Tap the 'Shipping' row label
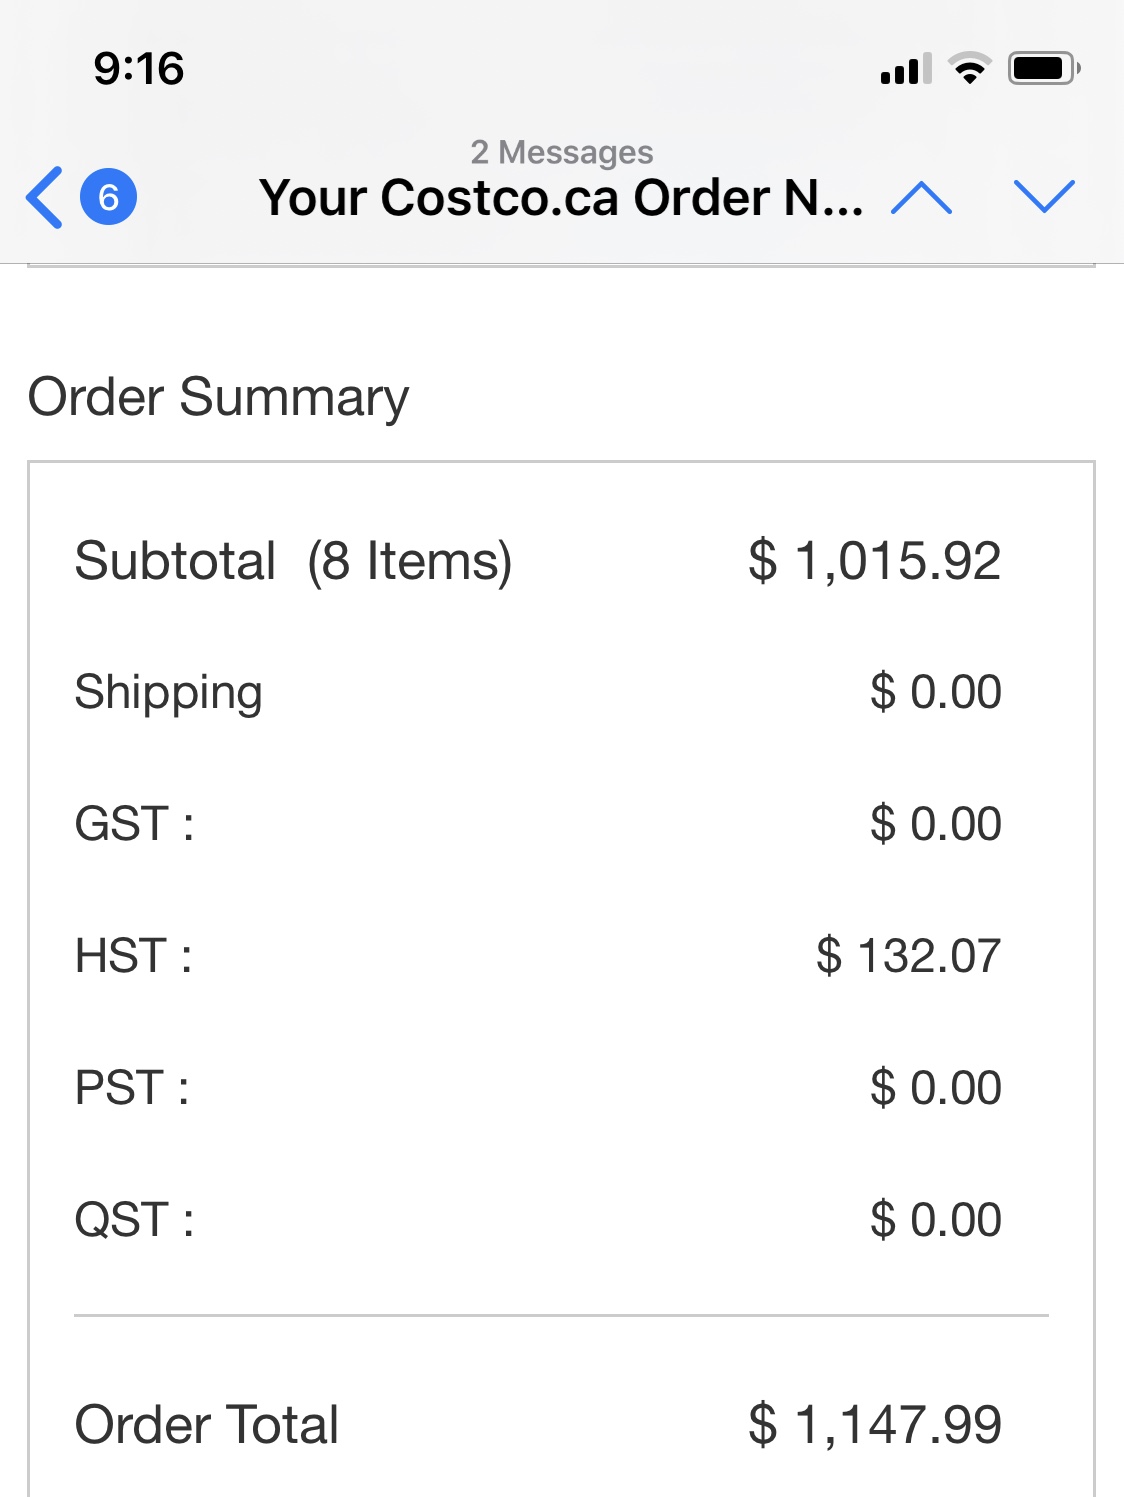 [x=168, y=692]
